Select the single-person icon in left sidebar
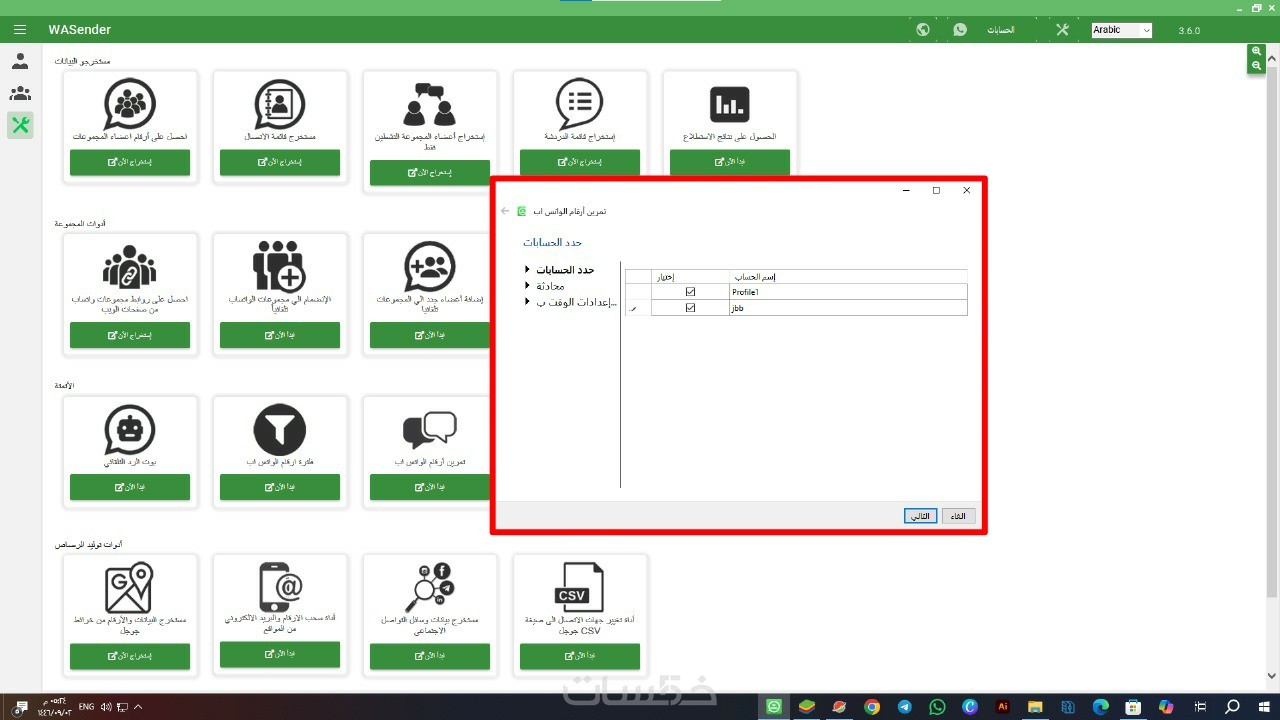 point(20,61)
